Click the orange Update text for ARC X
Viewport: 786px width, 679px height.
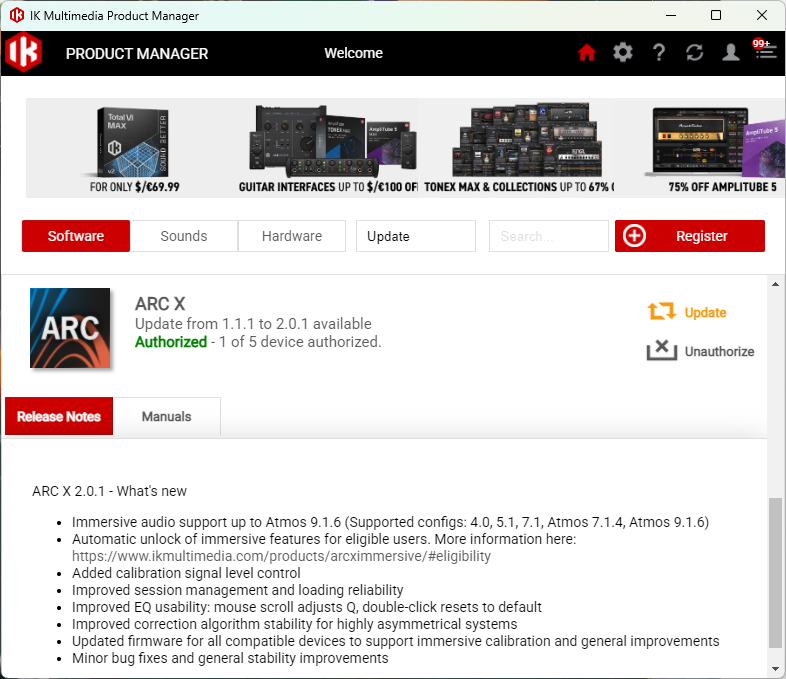(x=705, y=312)
